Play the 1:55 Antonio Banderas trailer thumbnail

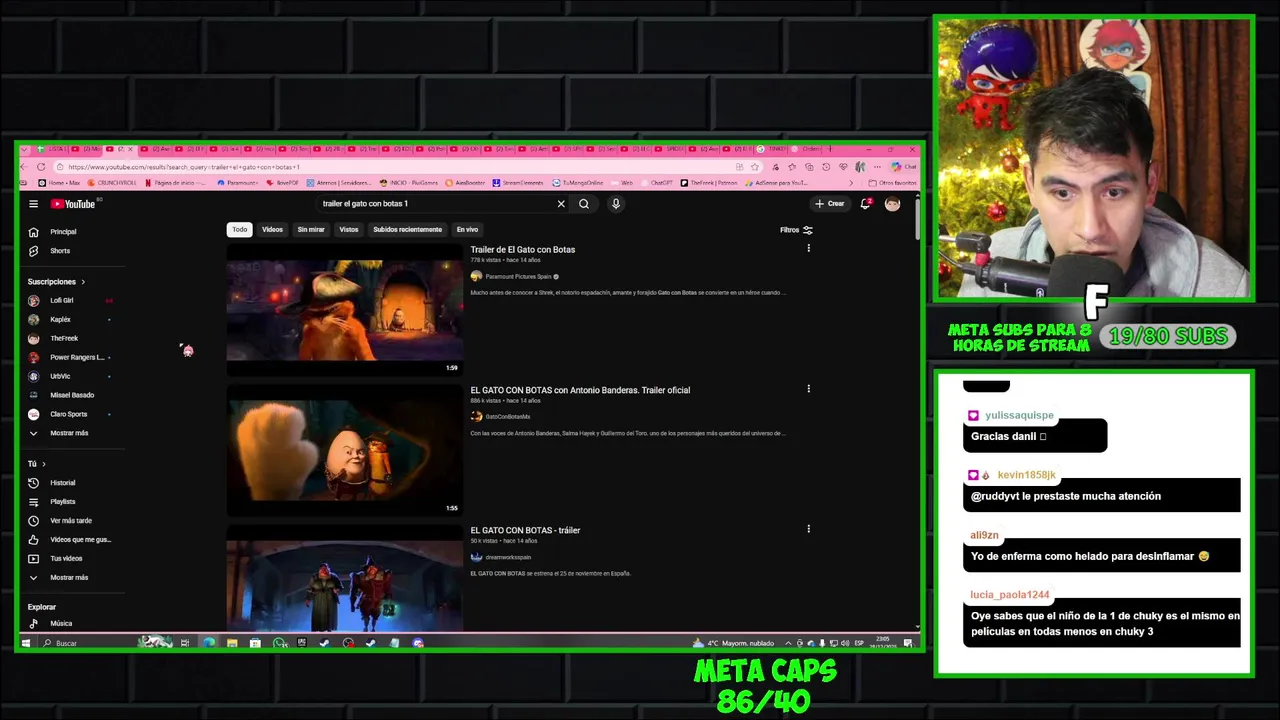click(x=344, y=452)
